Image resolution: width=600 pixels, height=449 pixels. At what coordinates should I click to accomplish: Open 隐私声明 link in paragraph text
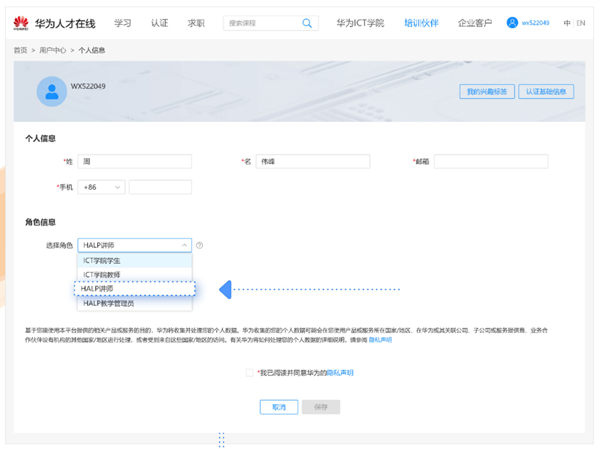380,340
